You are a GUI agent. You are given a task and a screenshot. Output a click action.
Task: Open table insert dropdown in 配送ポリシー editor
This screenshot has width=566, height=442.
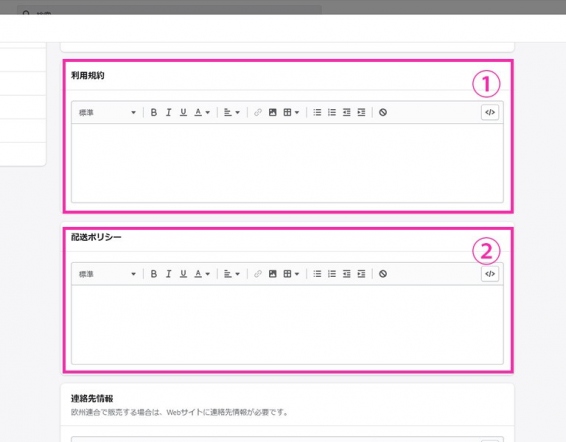(291, 274)
